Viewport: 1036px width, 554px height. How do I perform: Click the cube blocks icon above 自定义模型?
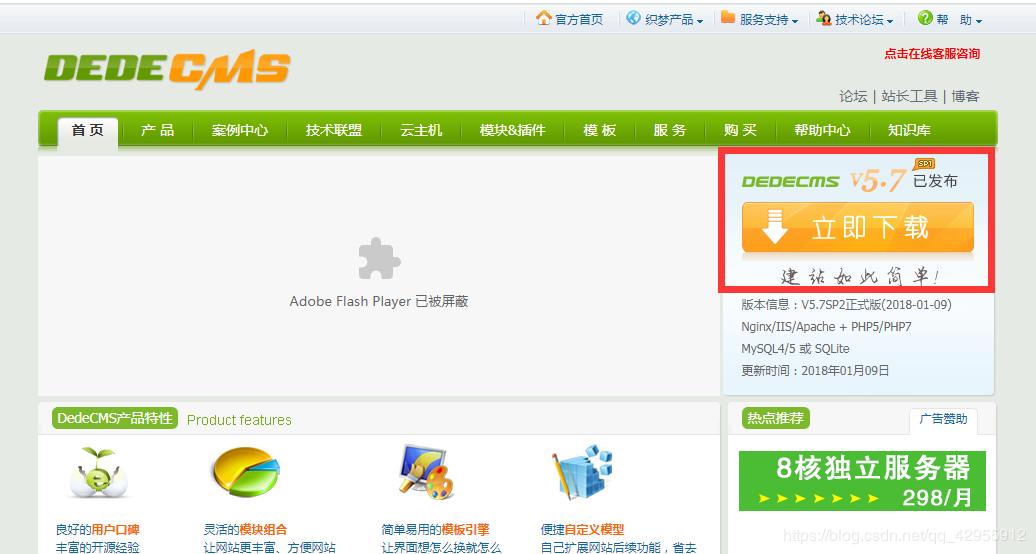[x=582, y=472]
